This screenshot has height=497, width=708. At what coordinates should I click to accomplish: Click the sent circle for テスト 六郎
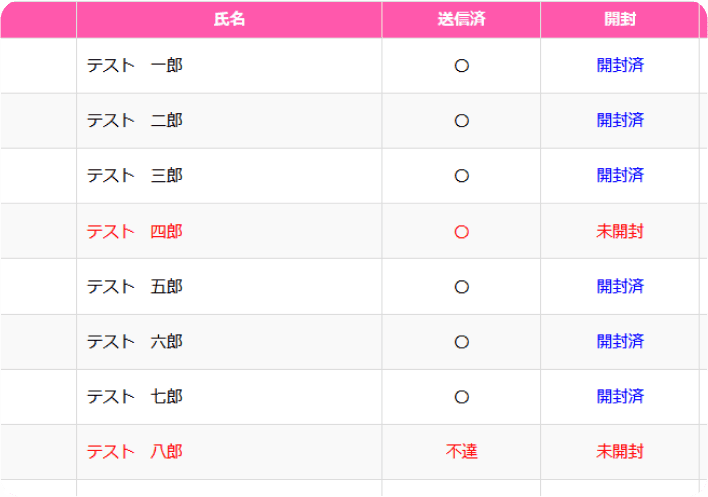pos(461,342)
